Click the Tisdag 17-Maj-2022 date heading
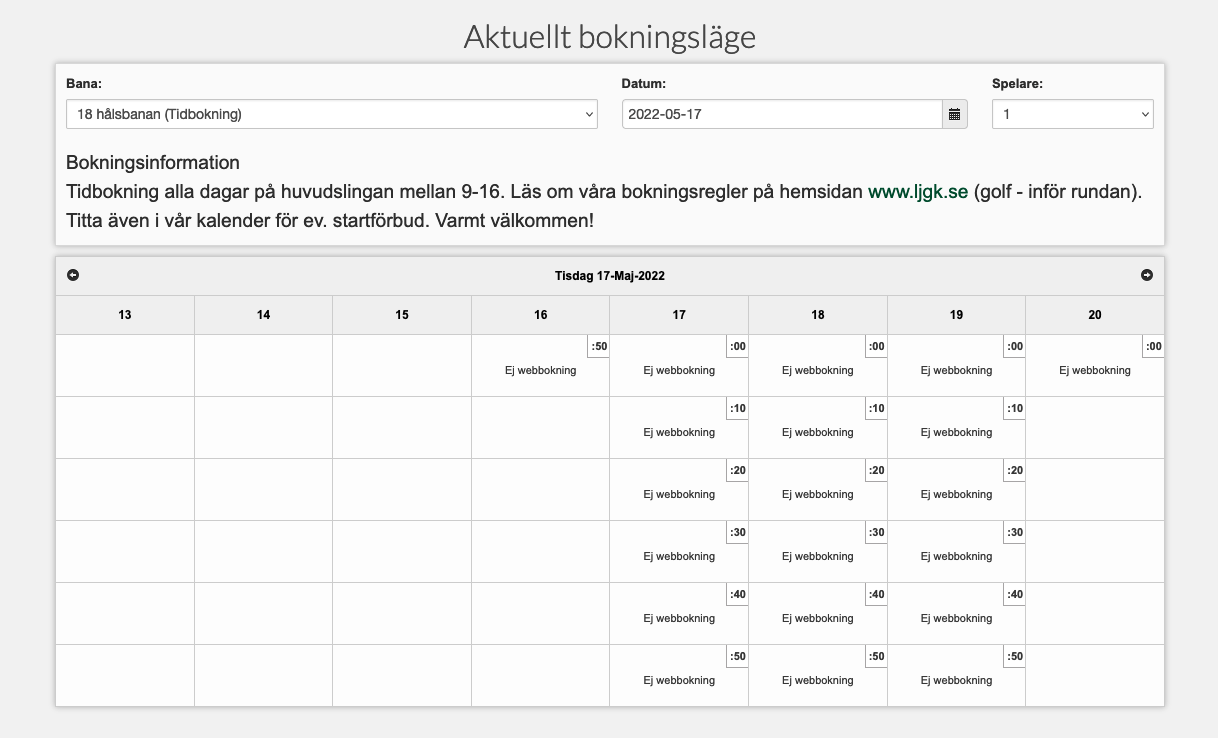This screenshot has height=738, width=1218. (x=610, y=275)
